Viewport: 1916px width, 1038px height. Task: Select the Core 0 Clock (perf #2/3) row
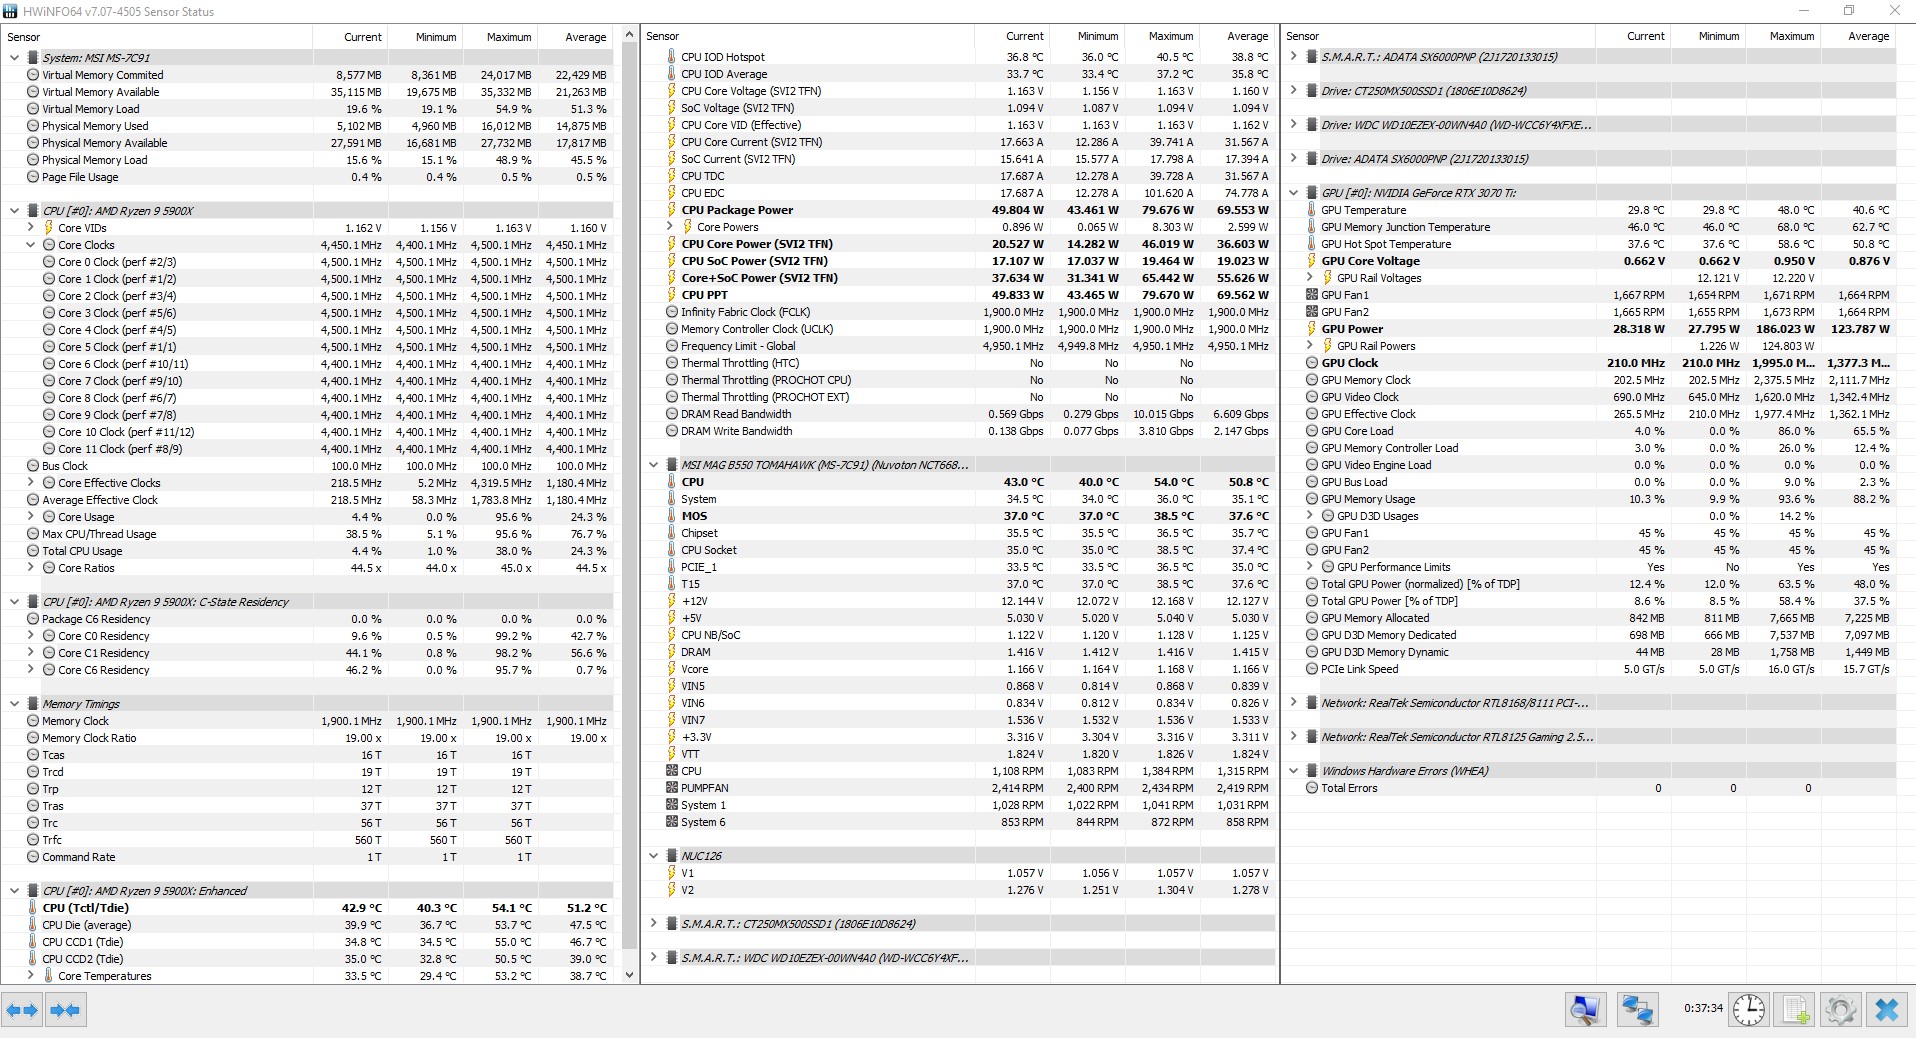(308, 262)
